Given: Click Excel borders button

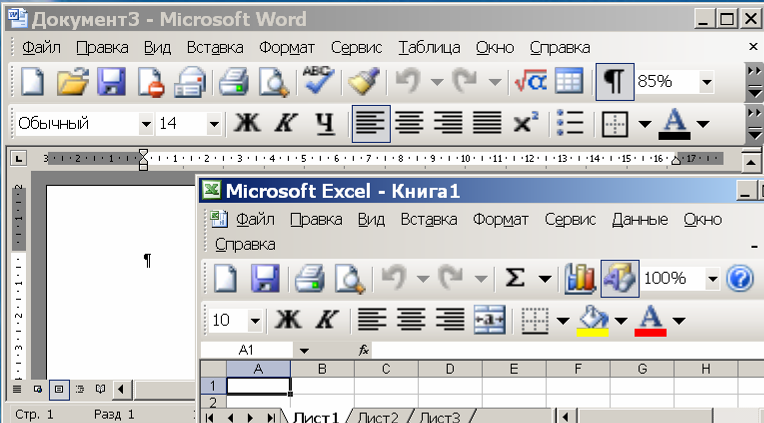Looking at the screenshot, I should click(x=535, y=320).
